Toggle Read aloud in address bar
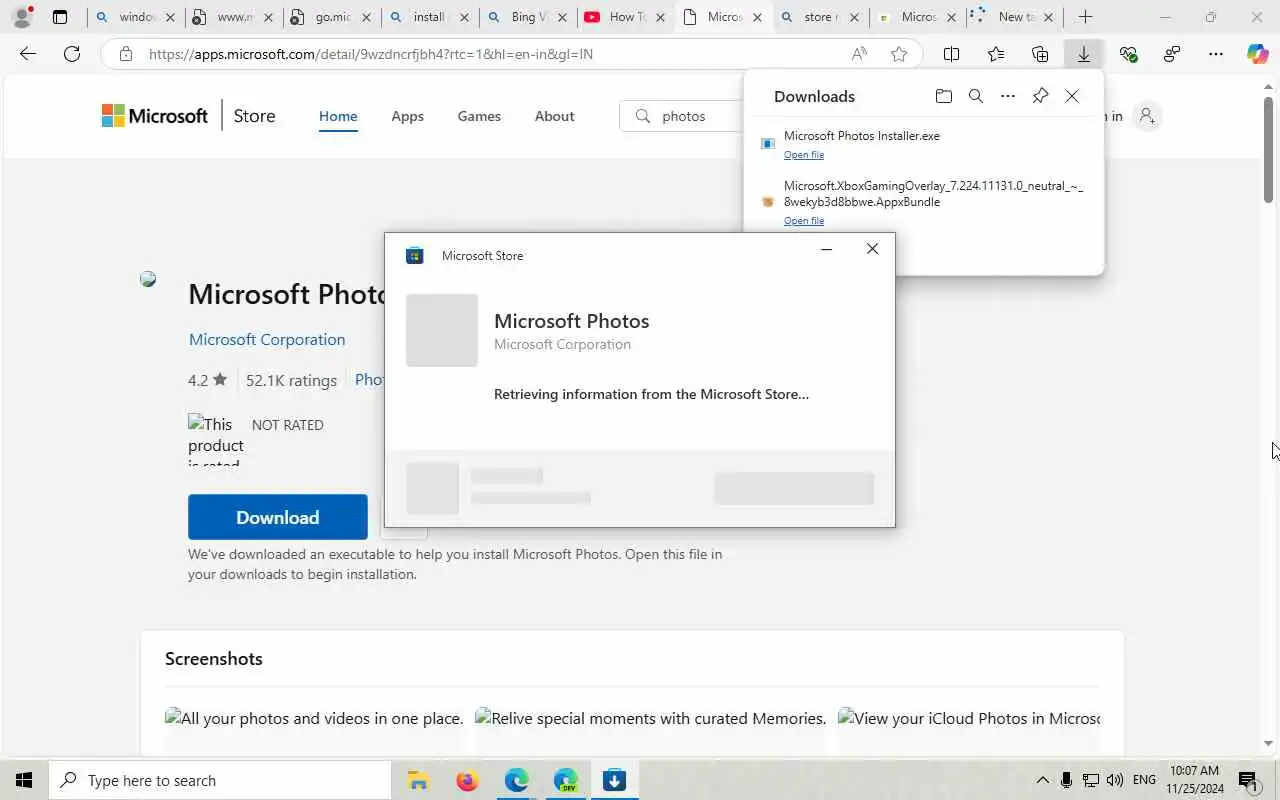Screen dimensions: 1280x800 pyautogui.click(x=859, y=54)
